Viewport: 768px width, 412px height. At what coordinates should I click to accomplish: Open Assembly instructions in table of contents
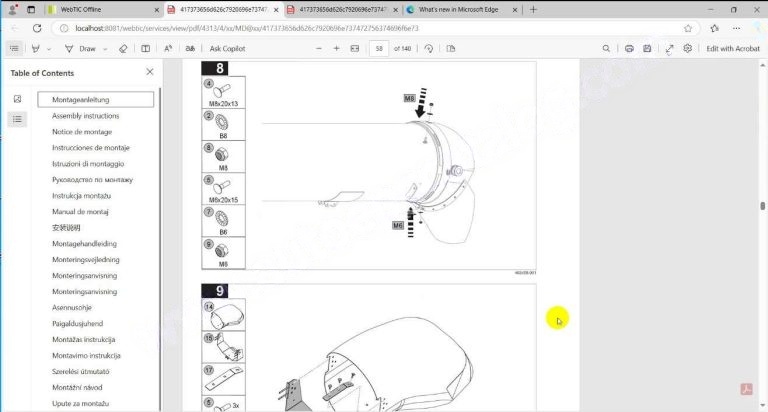[85, 116]
